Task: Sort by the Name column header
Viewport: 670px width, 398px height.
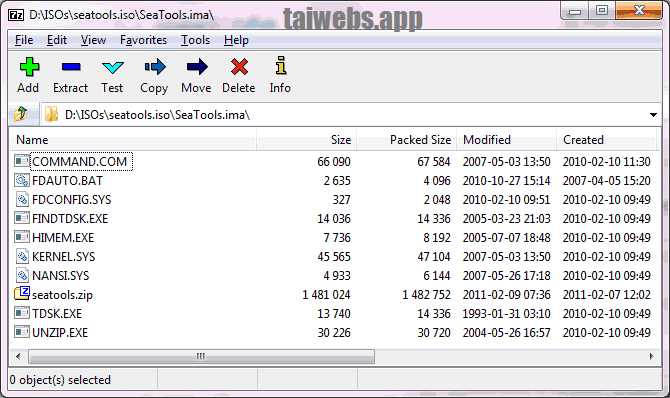Action: pos(133,140)
